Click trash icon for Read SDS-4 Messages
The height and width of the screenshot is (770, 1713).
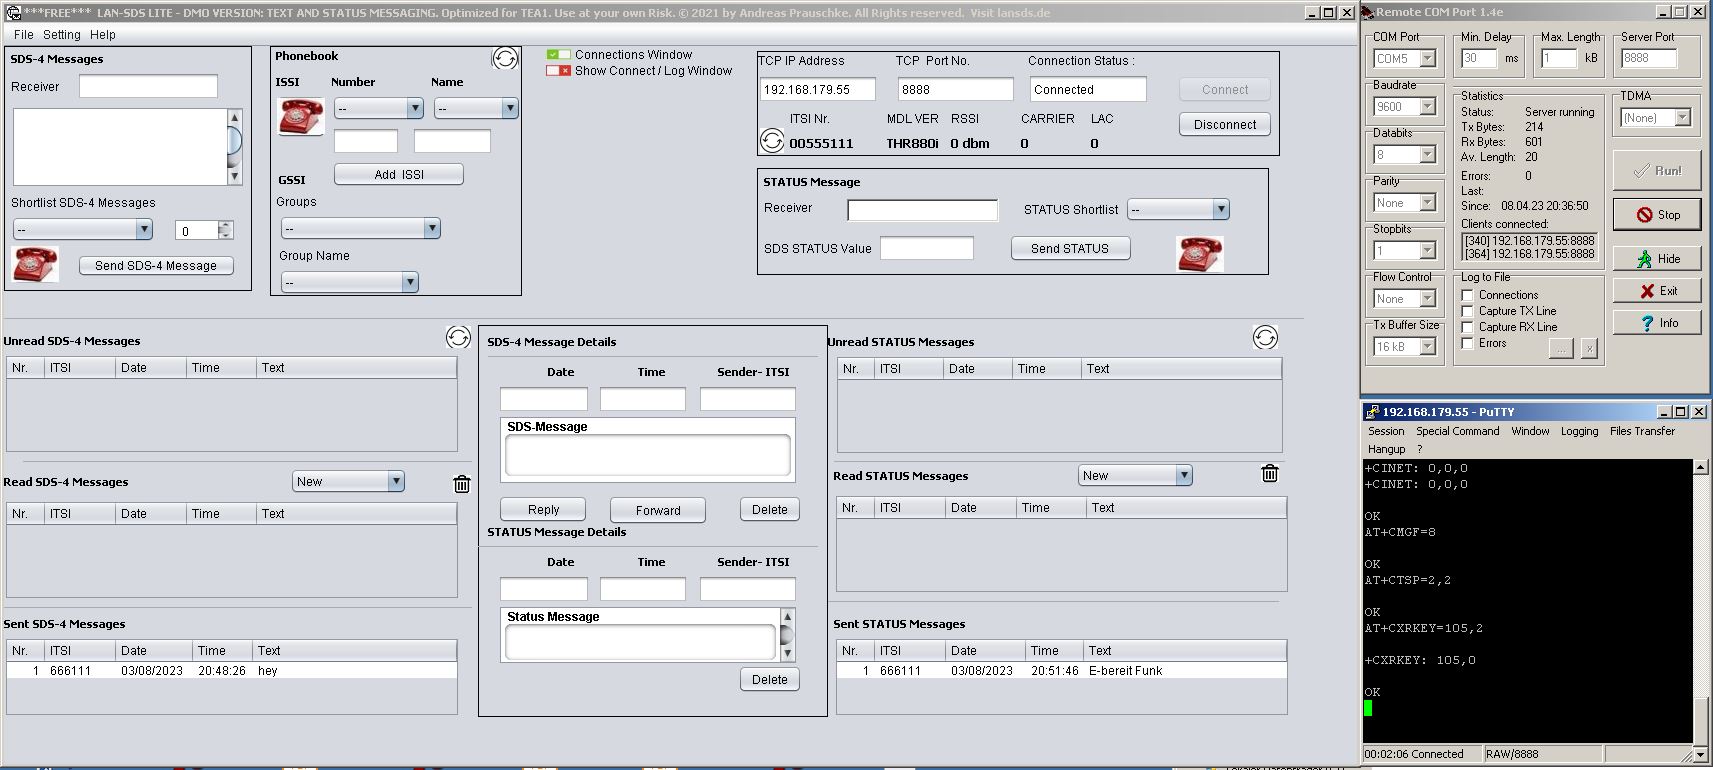point(462,484)
